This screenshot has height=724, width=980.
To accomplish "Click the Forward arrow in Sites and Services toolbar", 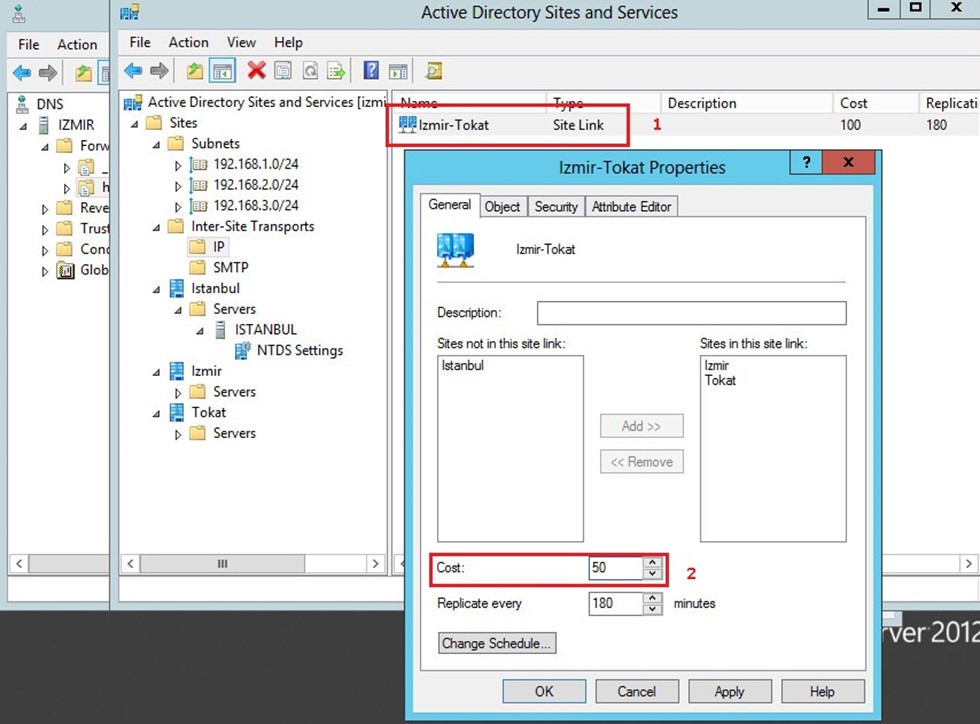I will [x=159, y=71].
